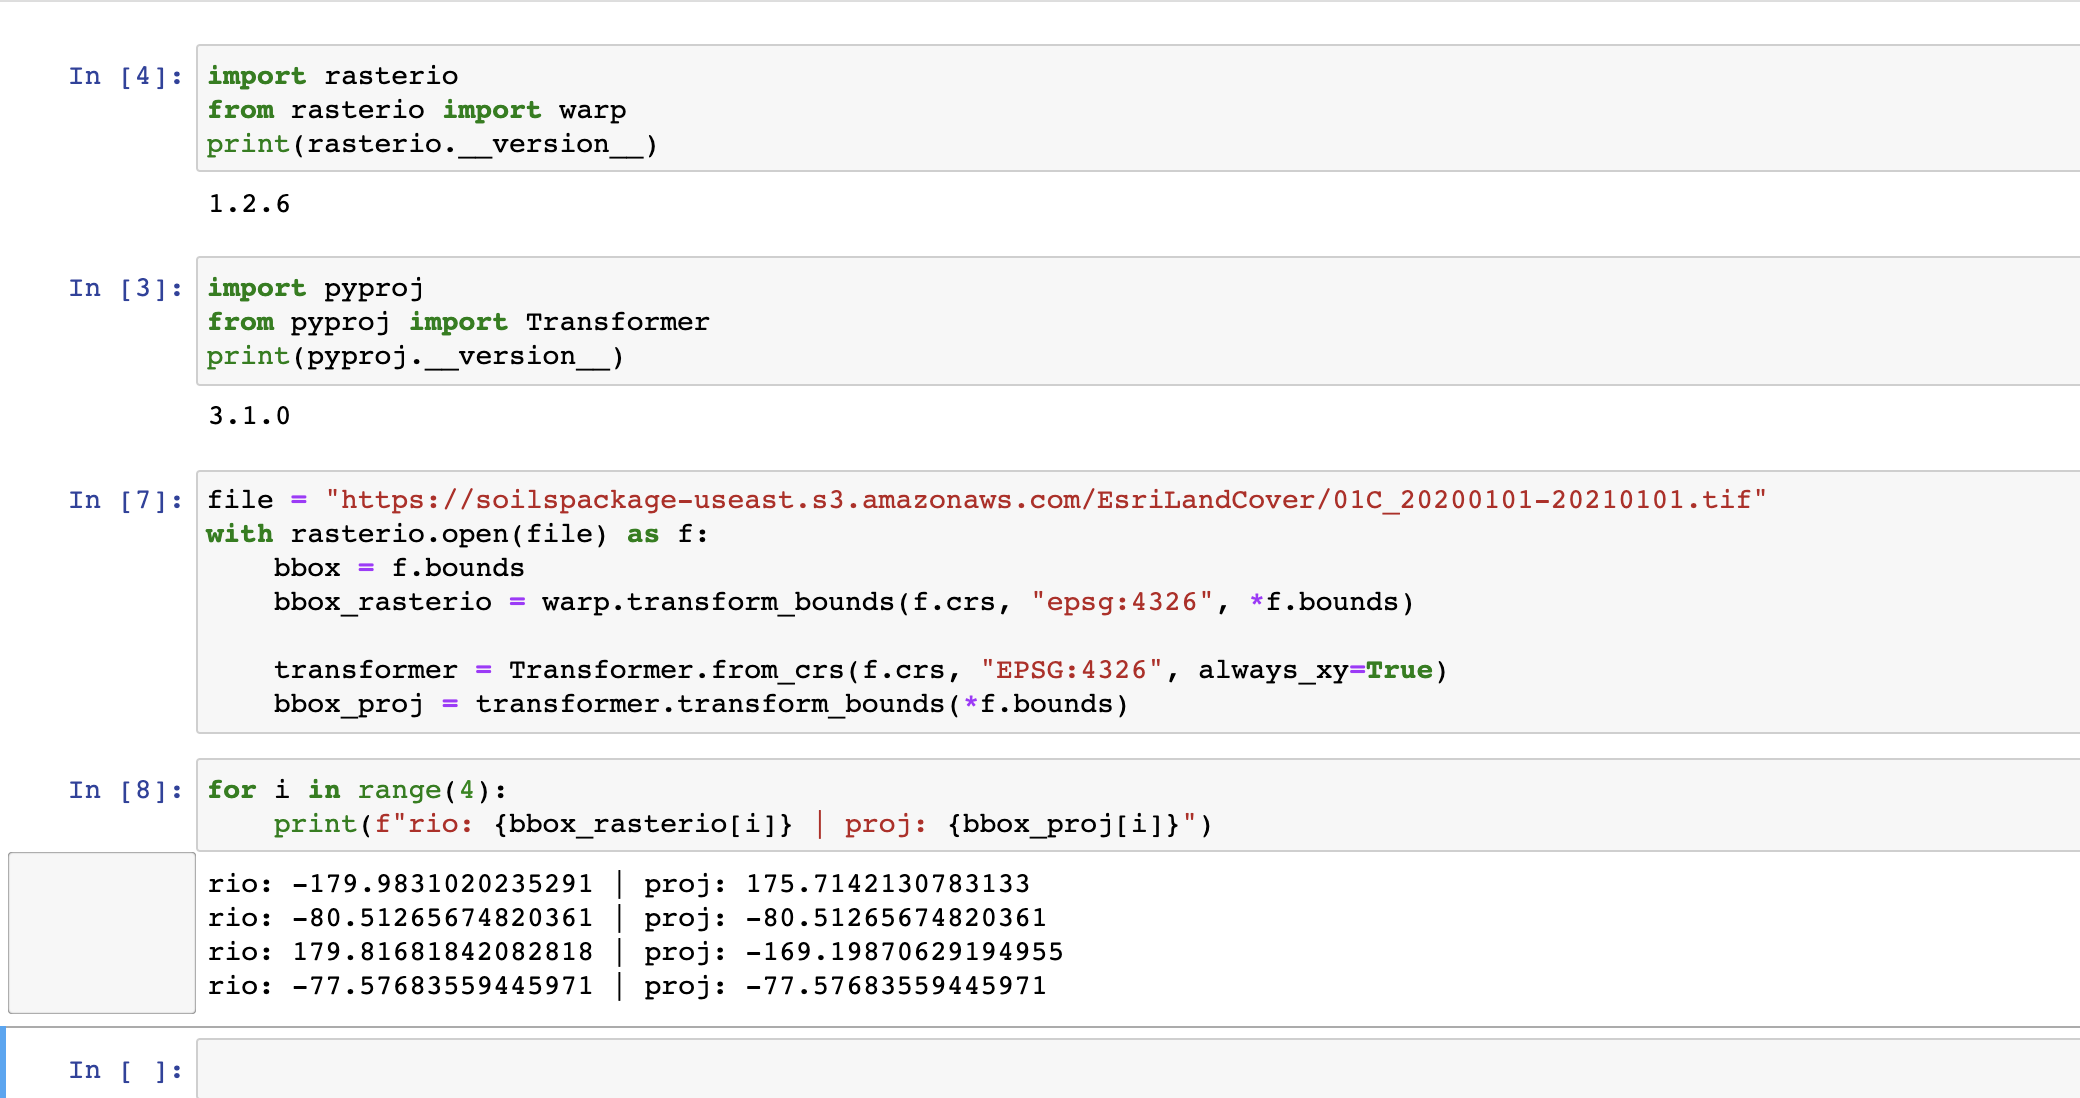Viewport: 2080px width, 1098px height.
Task: Click the In [4] cell prompt label
Action: coord(125,77)
